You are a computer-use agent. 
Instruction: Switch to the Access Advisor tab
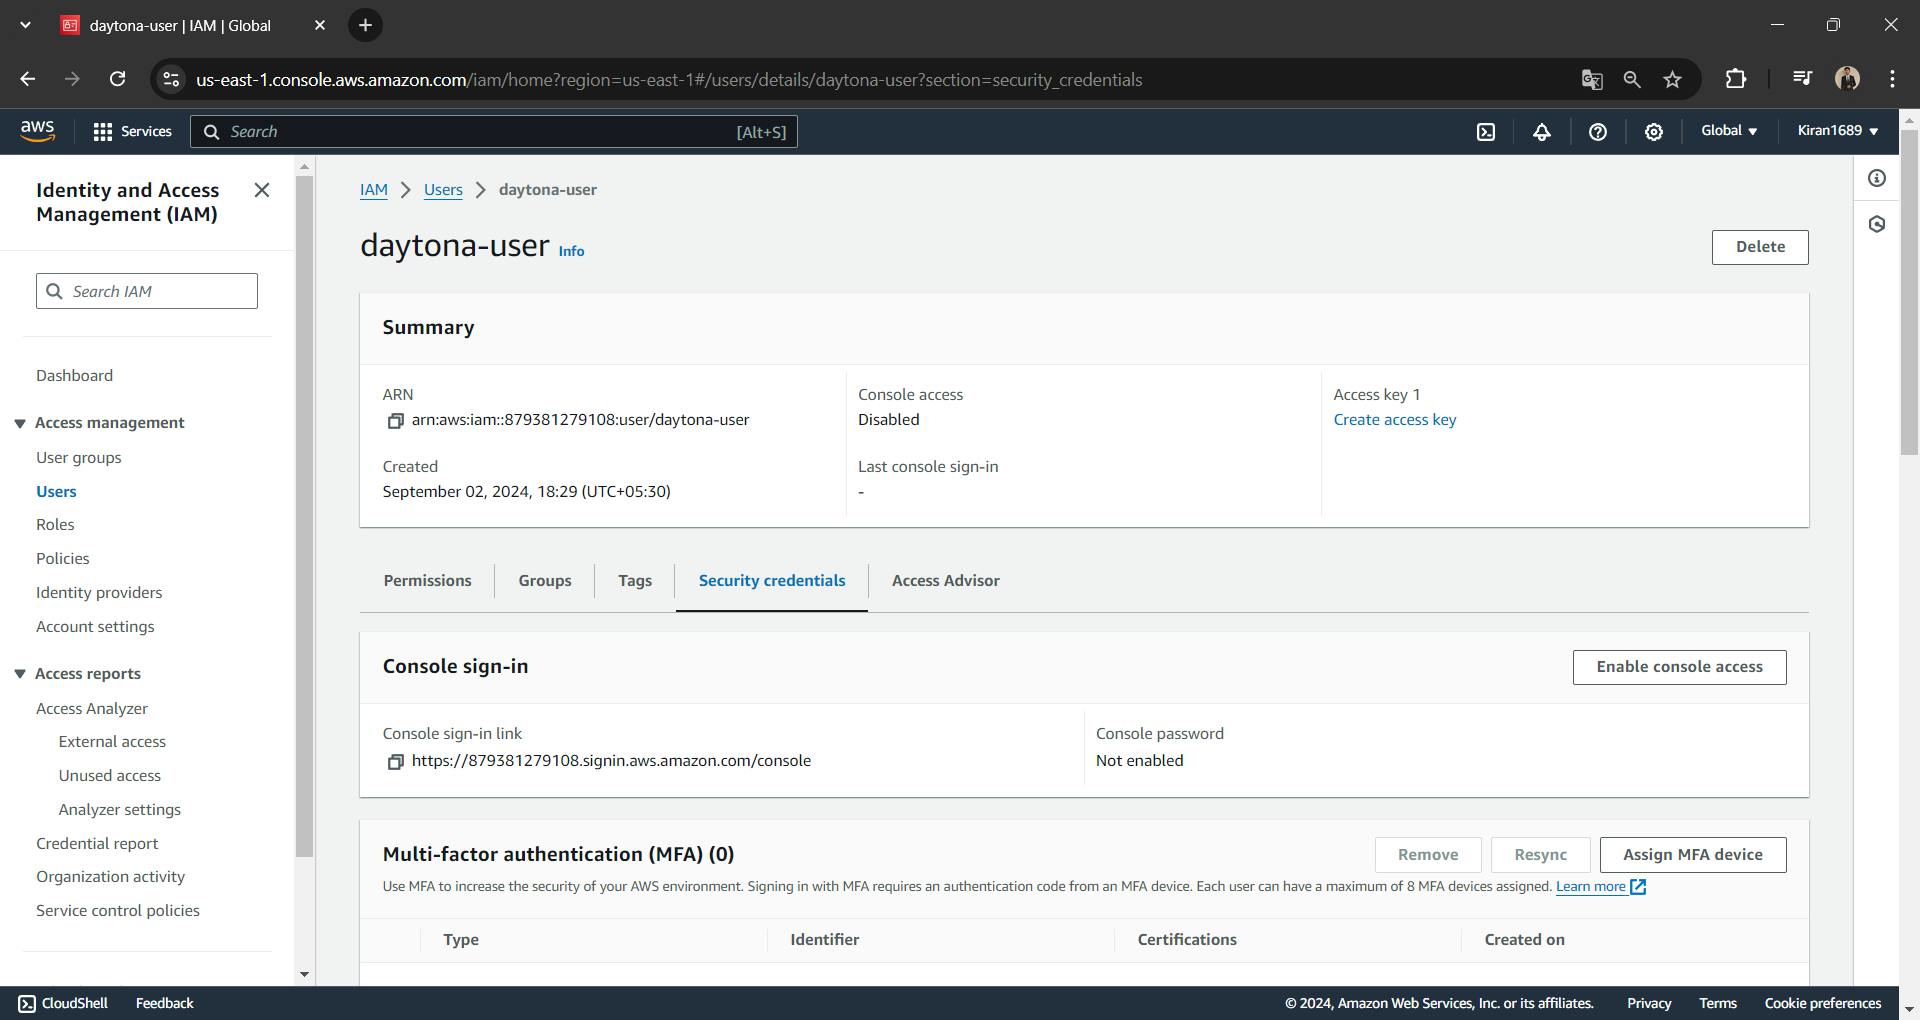pos(946,581)
